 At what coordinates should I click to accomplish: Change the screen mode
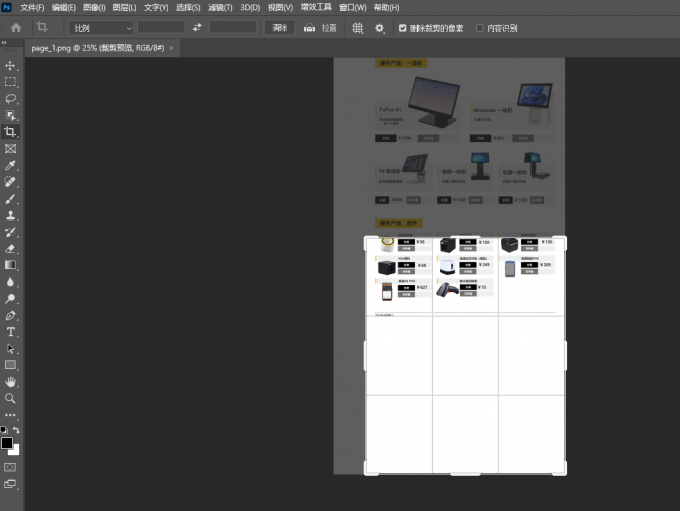click(x=10, y=484)
